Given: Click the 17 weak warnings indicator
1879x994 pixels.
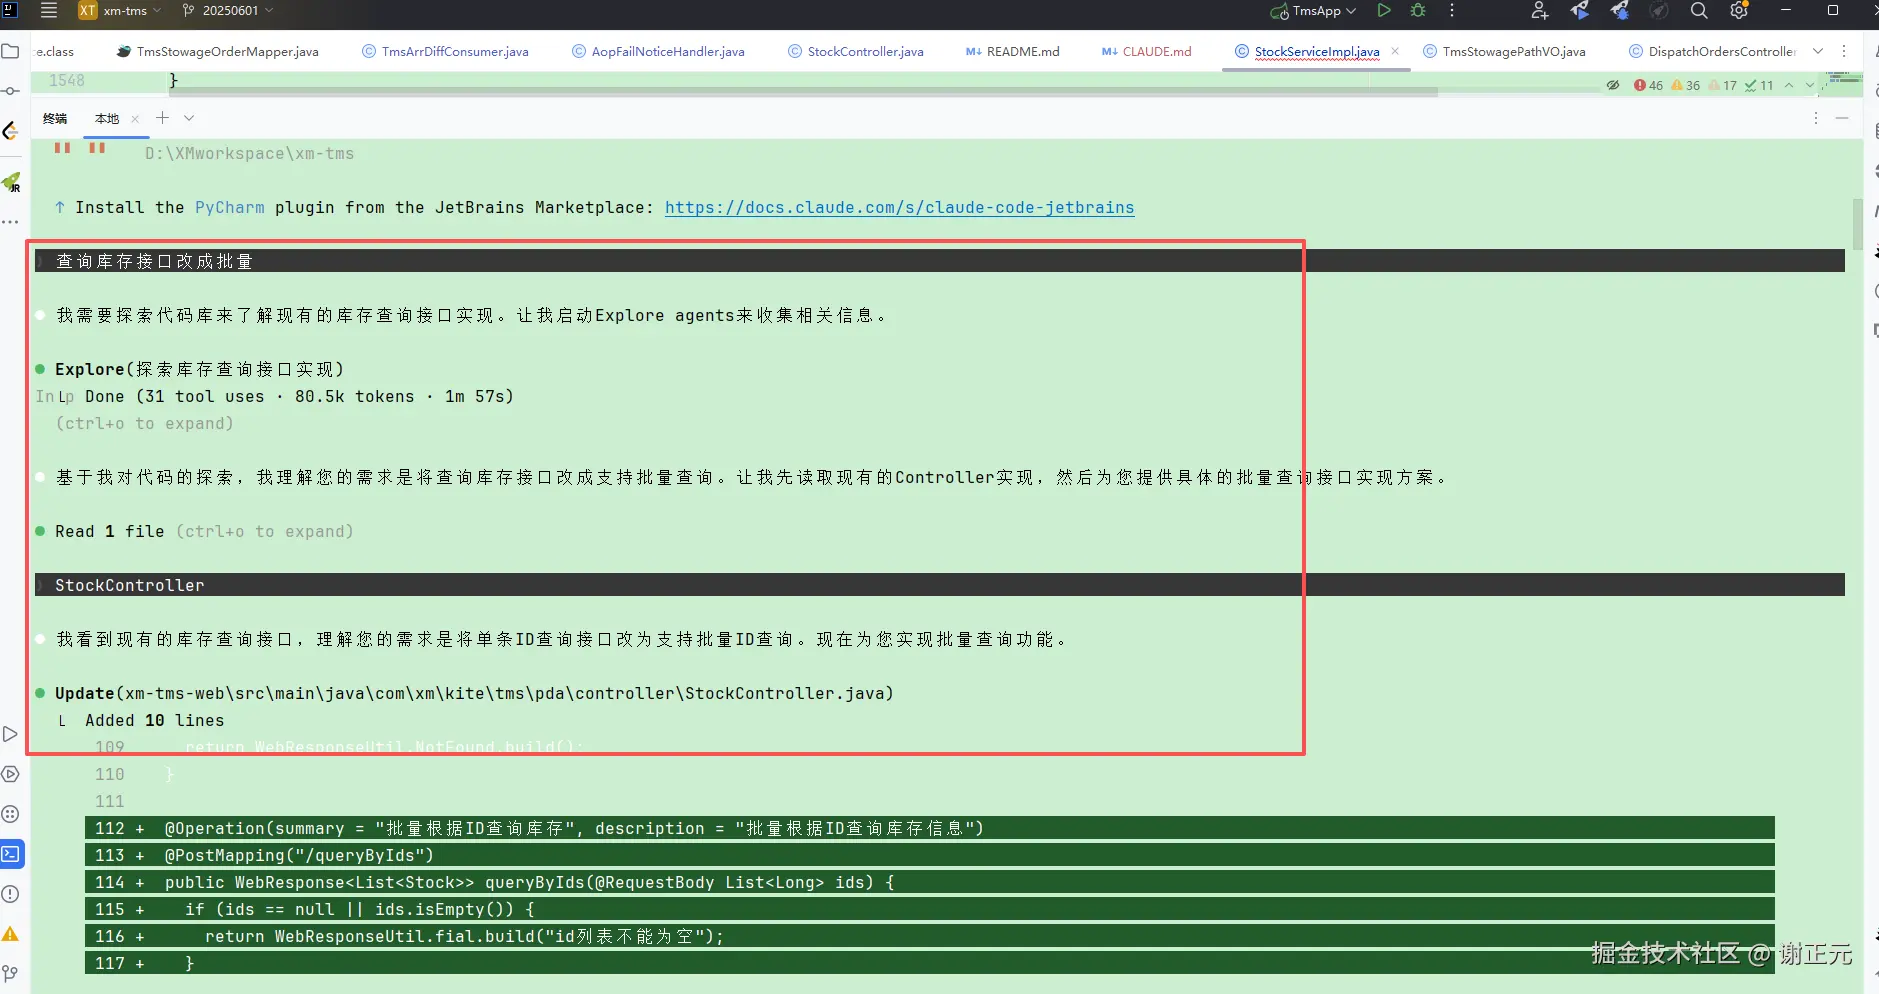Looking at the screenshot, I should click(1723, 86).
